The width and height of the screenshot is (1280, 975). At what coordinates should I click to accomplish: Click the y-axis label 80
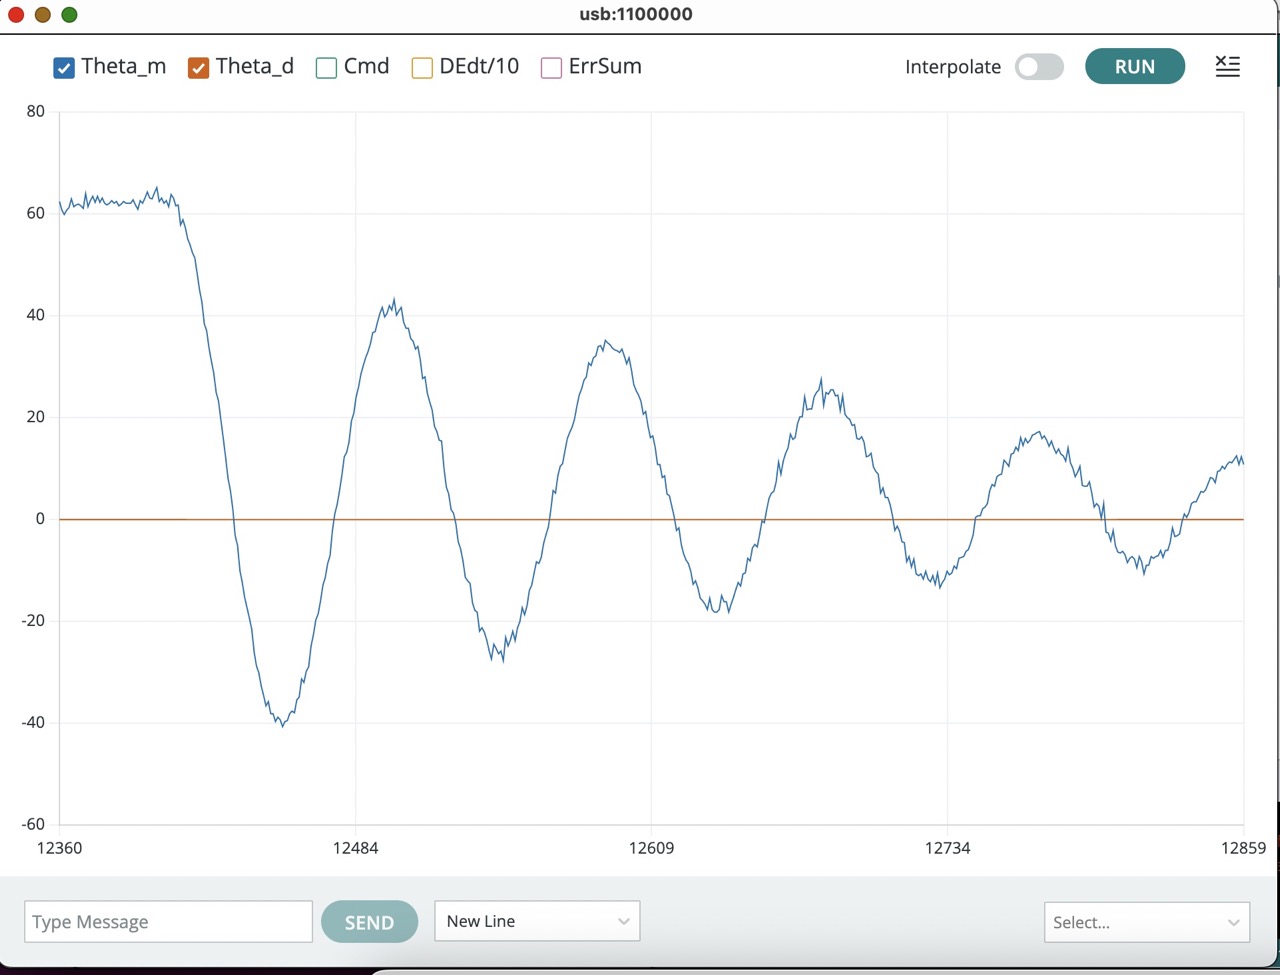(x=36, y=111)
